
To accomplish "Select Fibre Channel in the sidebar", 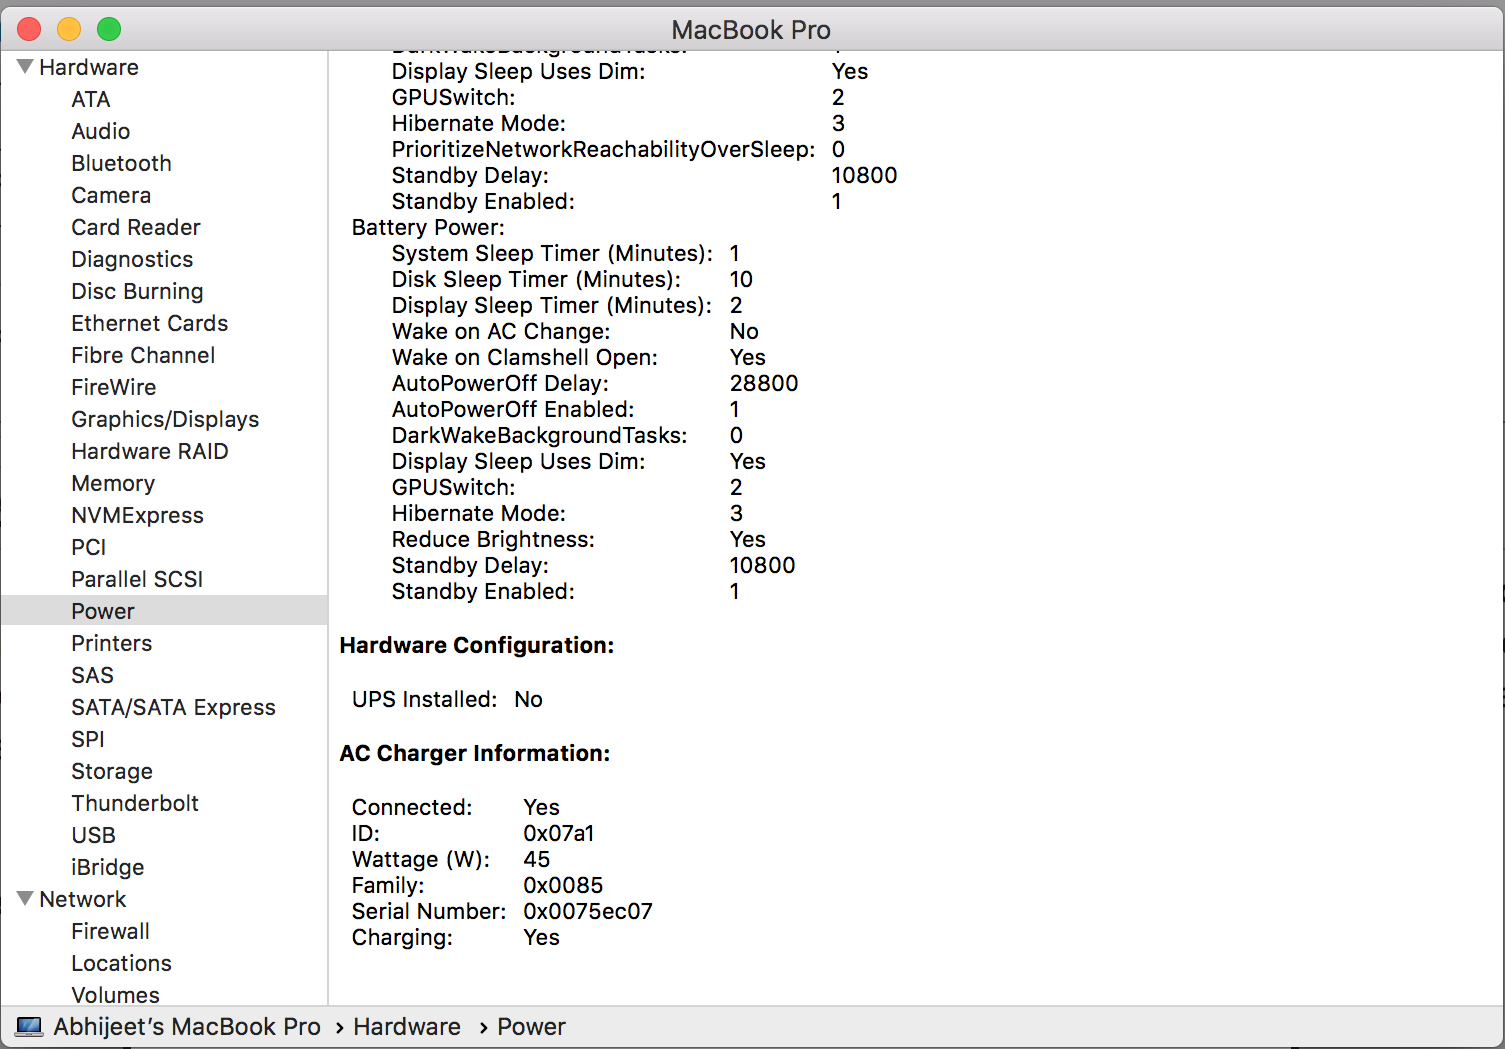I will pos(143,355).
